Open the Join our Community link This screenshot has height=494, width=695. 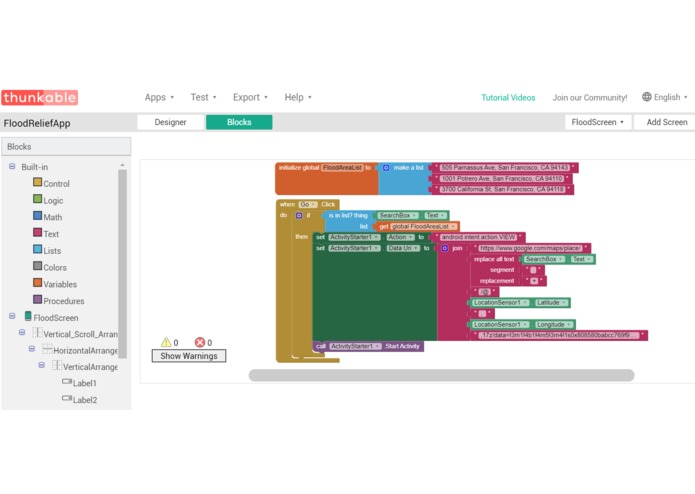click(x=590, y=97)
